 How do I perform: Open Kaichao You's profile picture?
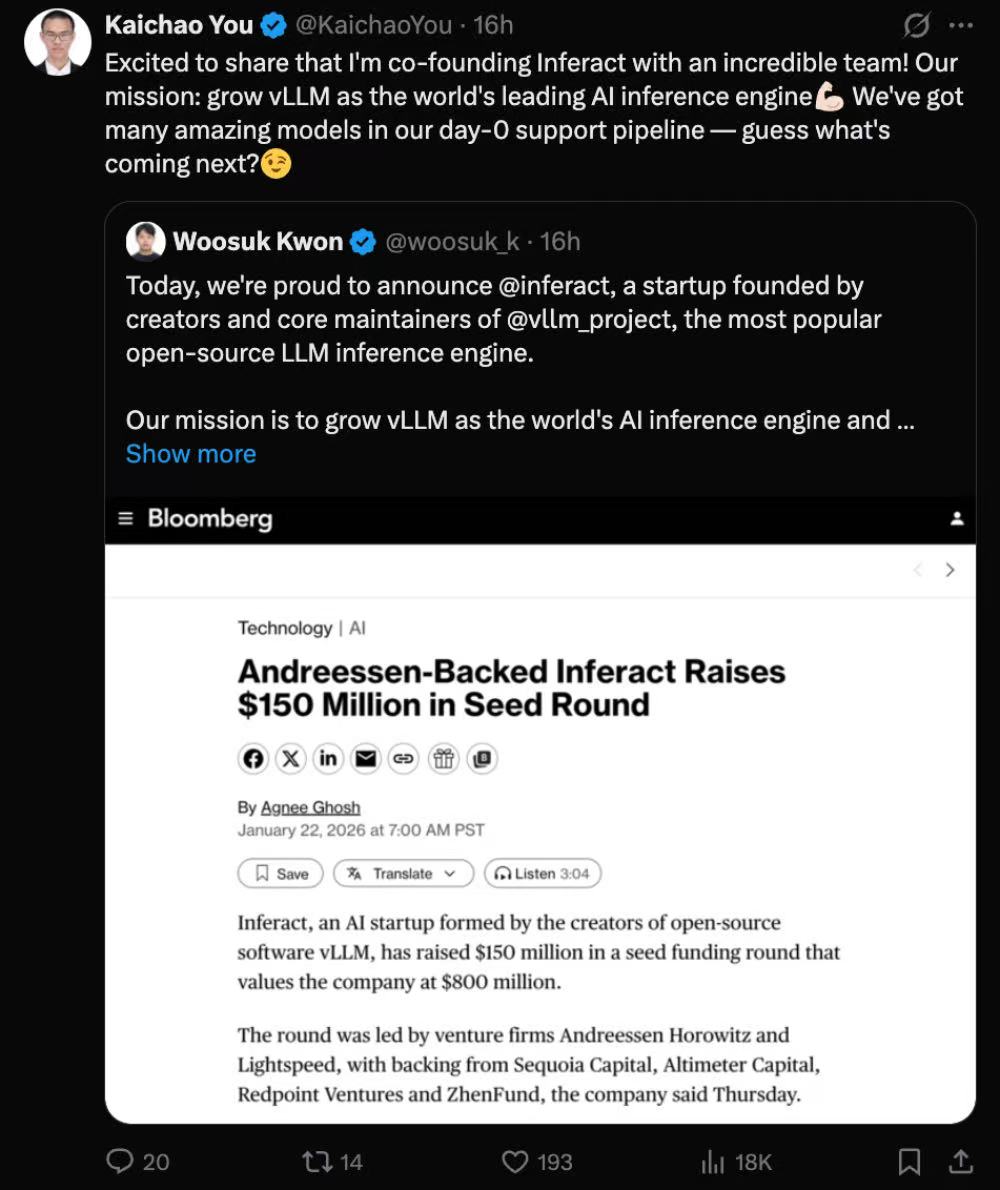(x=58, y=42)
